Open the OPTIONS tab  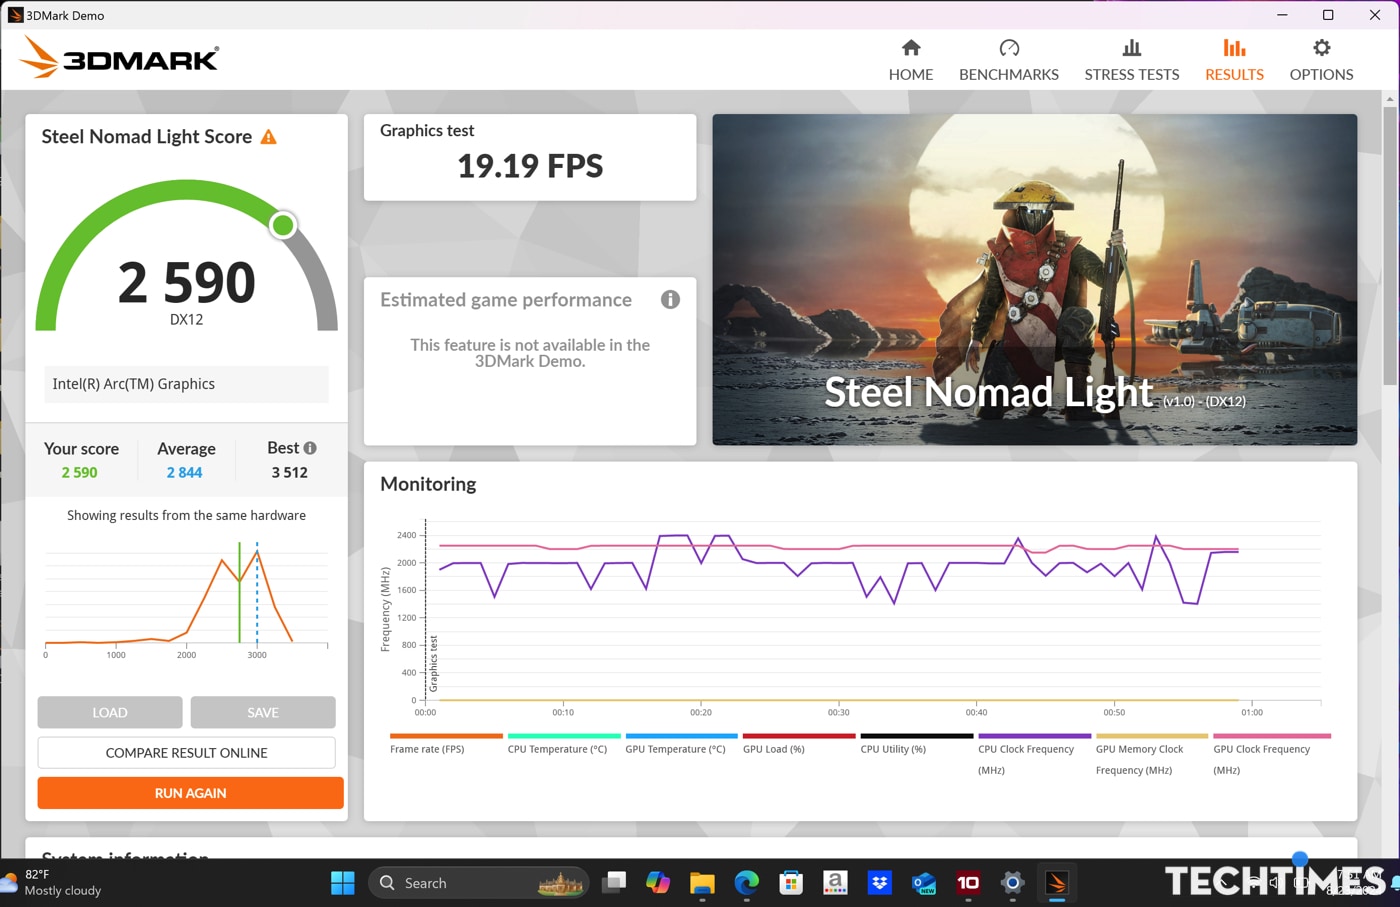1321,60
